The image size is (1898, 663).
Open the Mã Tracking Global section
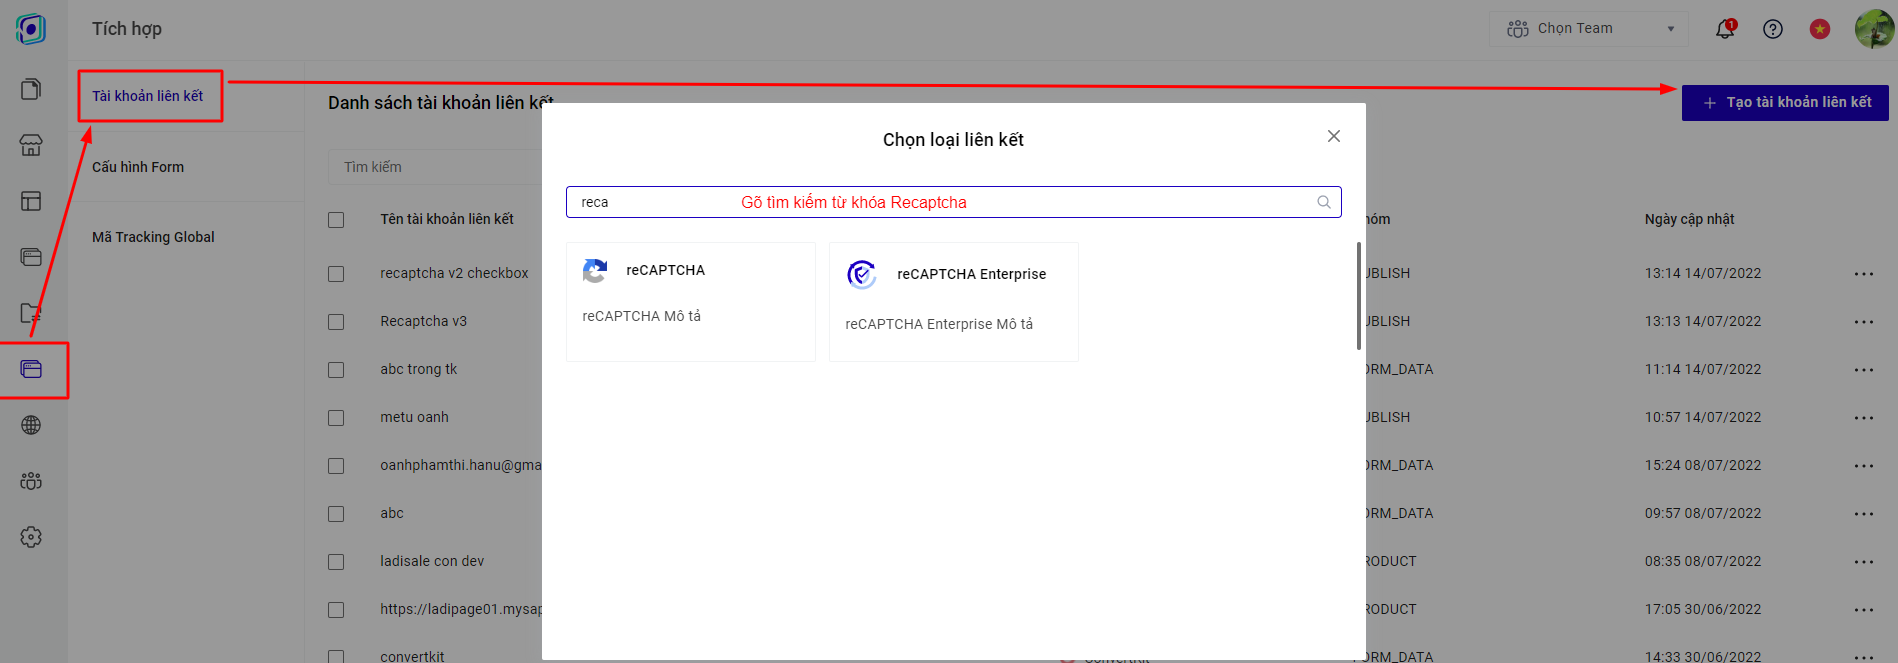tap(153, 237)
